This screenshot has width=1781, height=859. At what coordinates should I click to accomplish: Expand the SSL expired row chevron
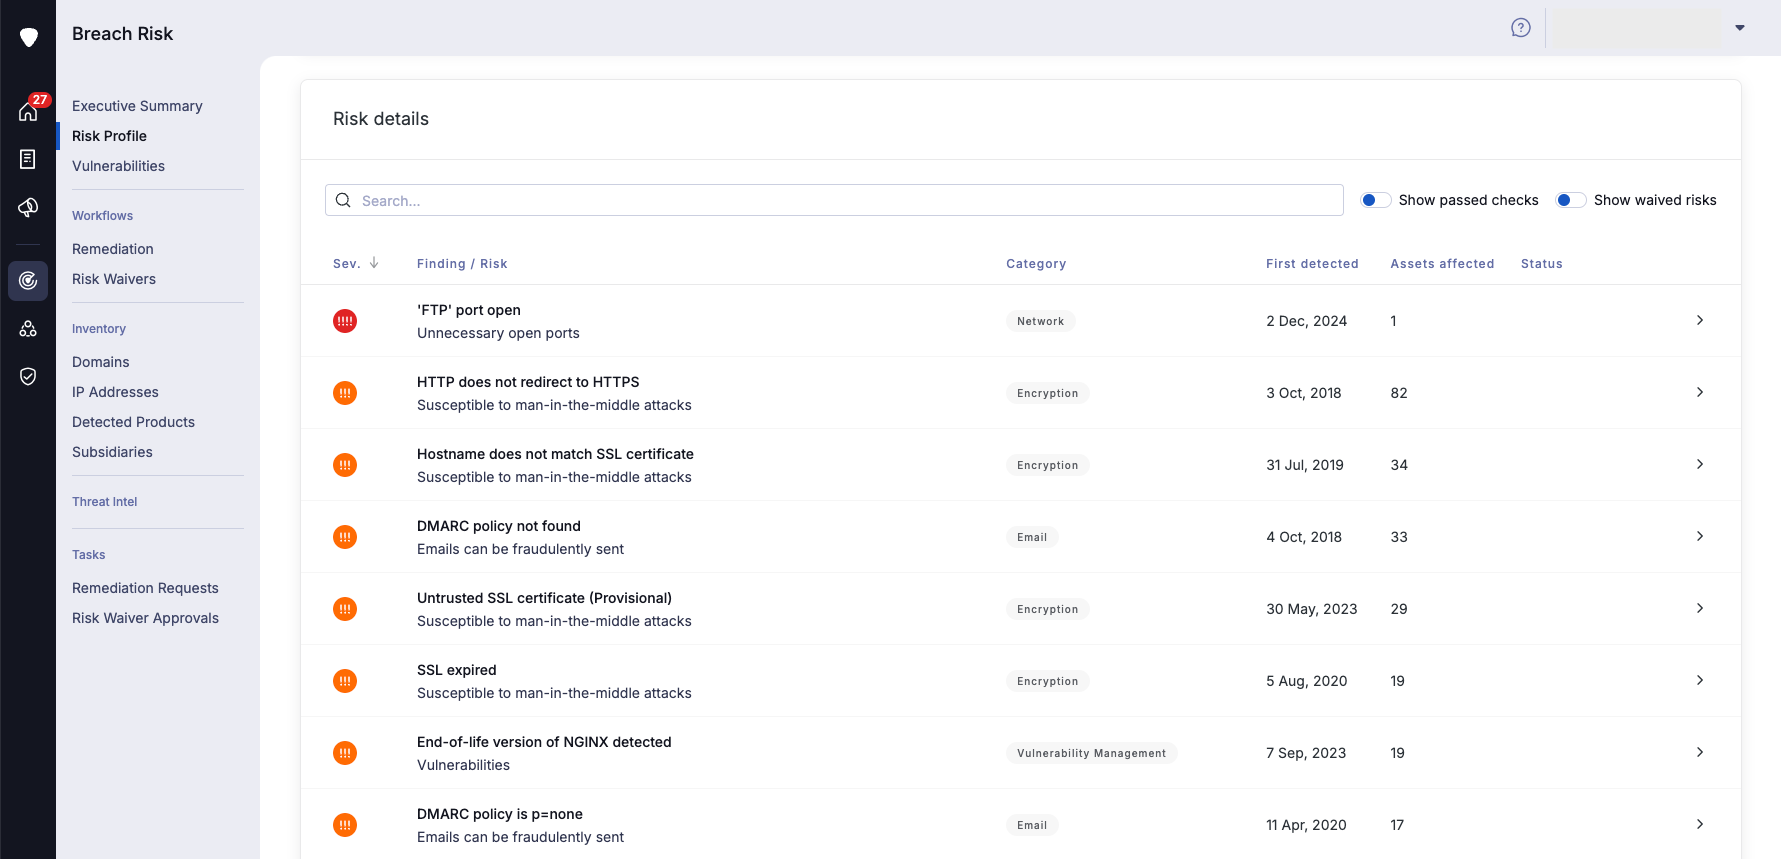pyautogui.click(x=1699, y=680)
